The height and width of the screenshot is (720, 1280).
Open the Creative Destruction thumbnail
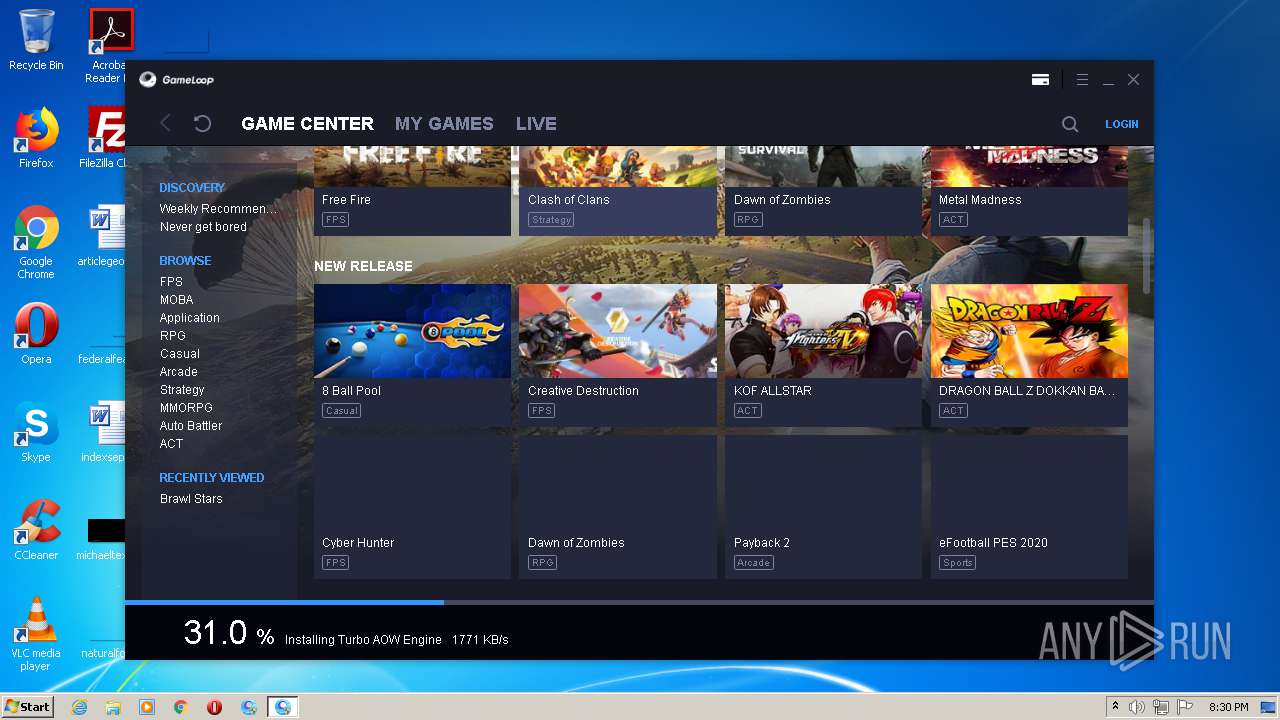pos(618,331)
